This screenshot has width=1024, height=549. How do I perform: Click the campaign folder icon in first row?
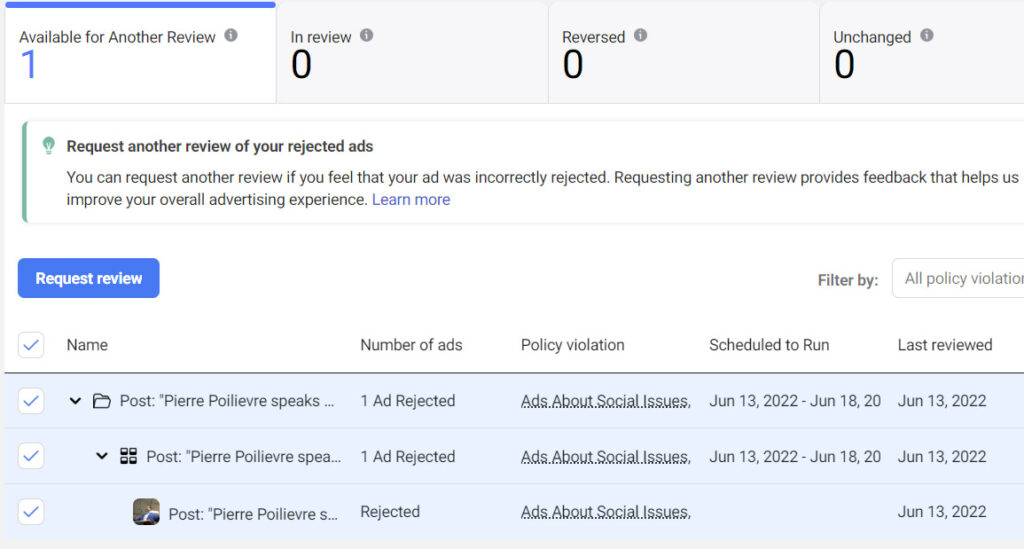101,401
